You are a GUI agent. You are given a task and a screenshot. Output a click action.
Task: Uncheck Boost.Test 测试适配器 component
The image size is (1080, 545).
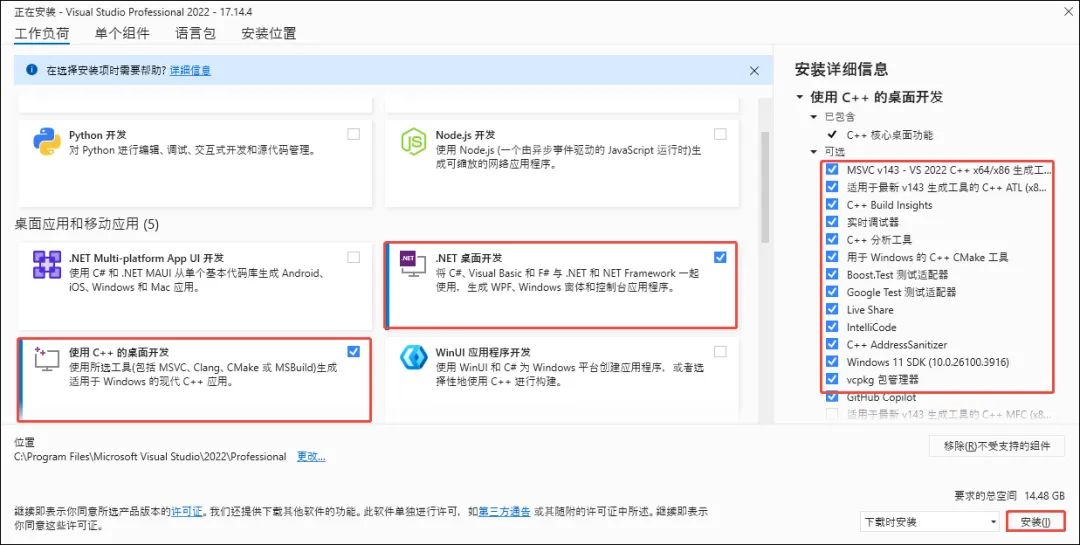pos(832,274)
